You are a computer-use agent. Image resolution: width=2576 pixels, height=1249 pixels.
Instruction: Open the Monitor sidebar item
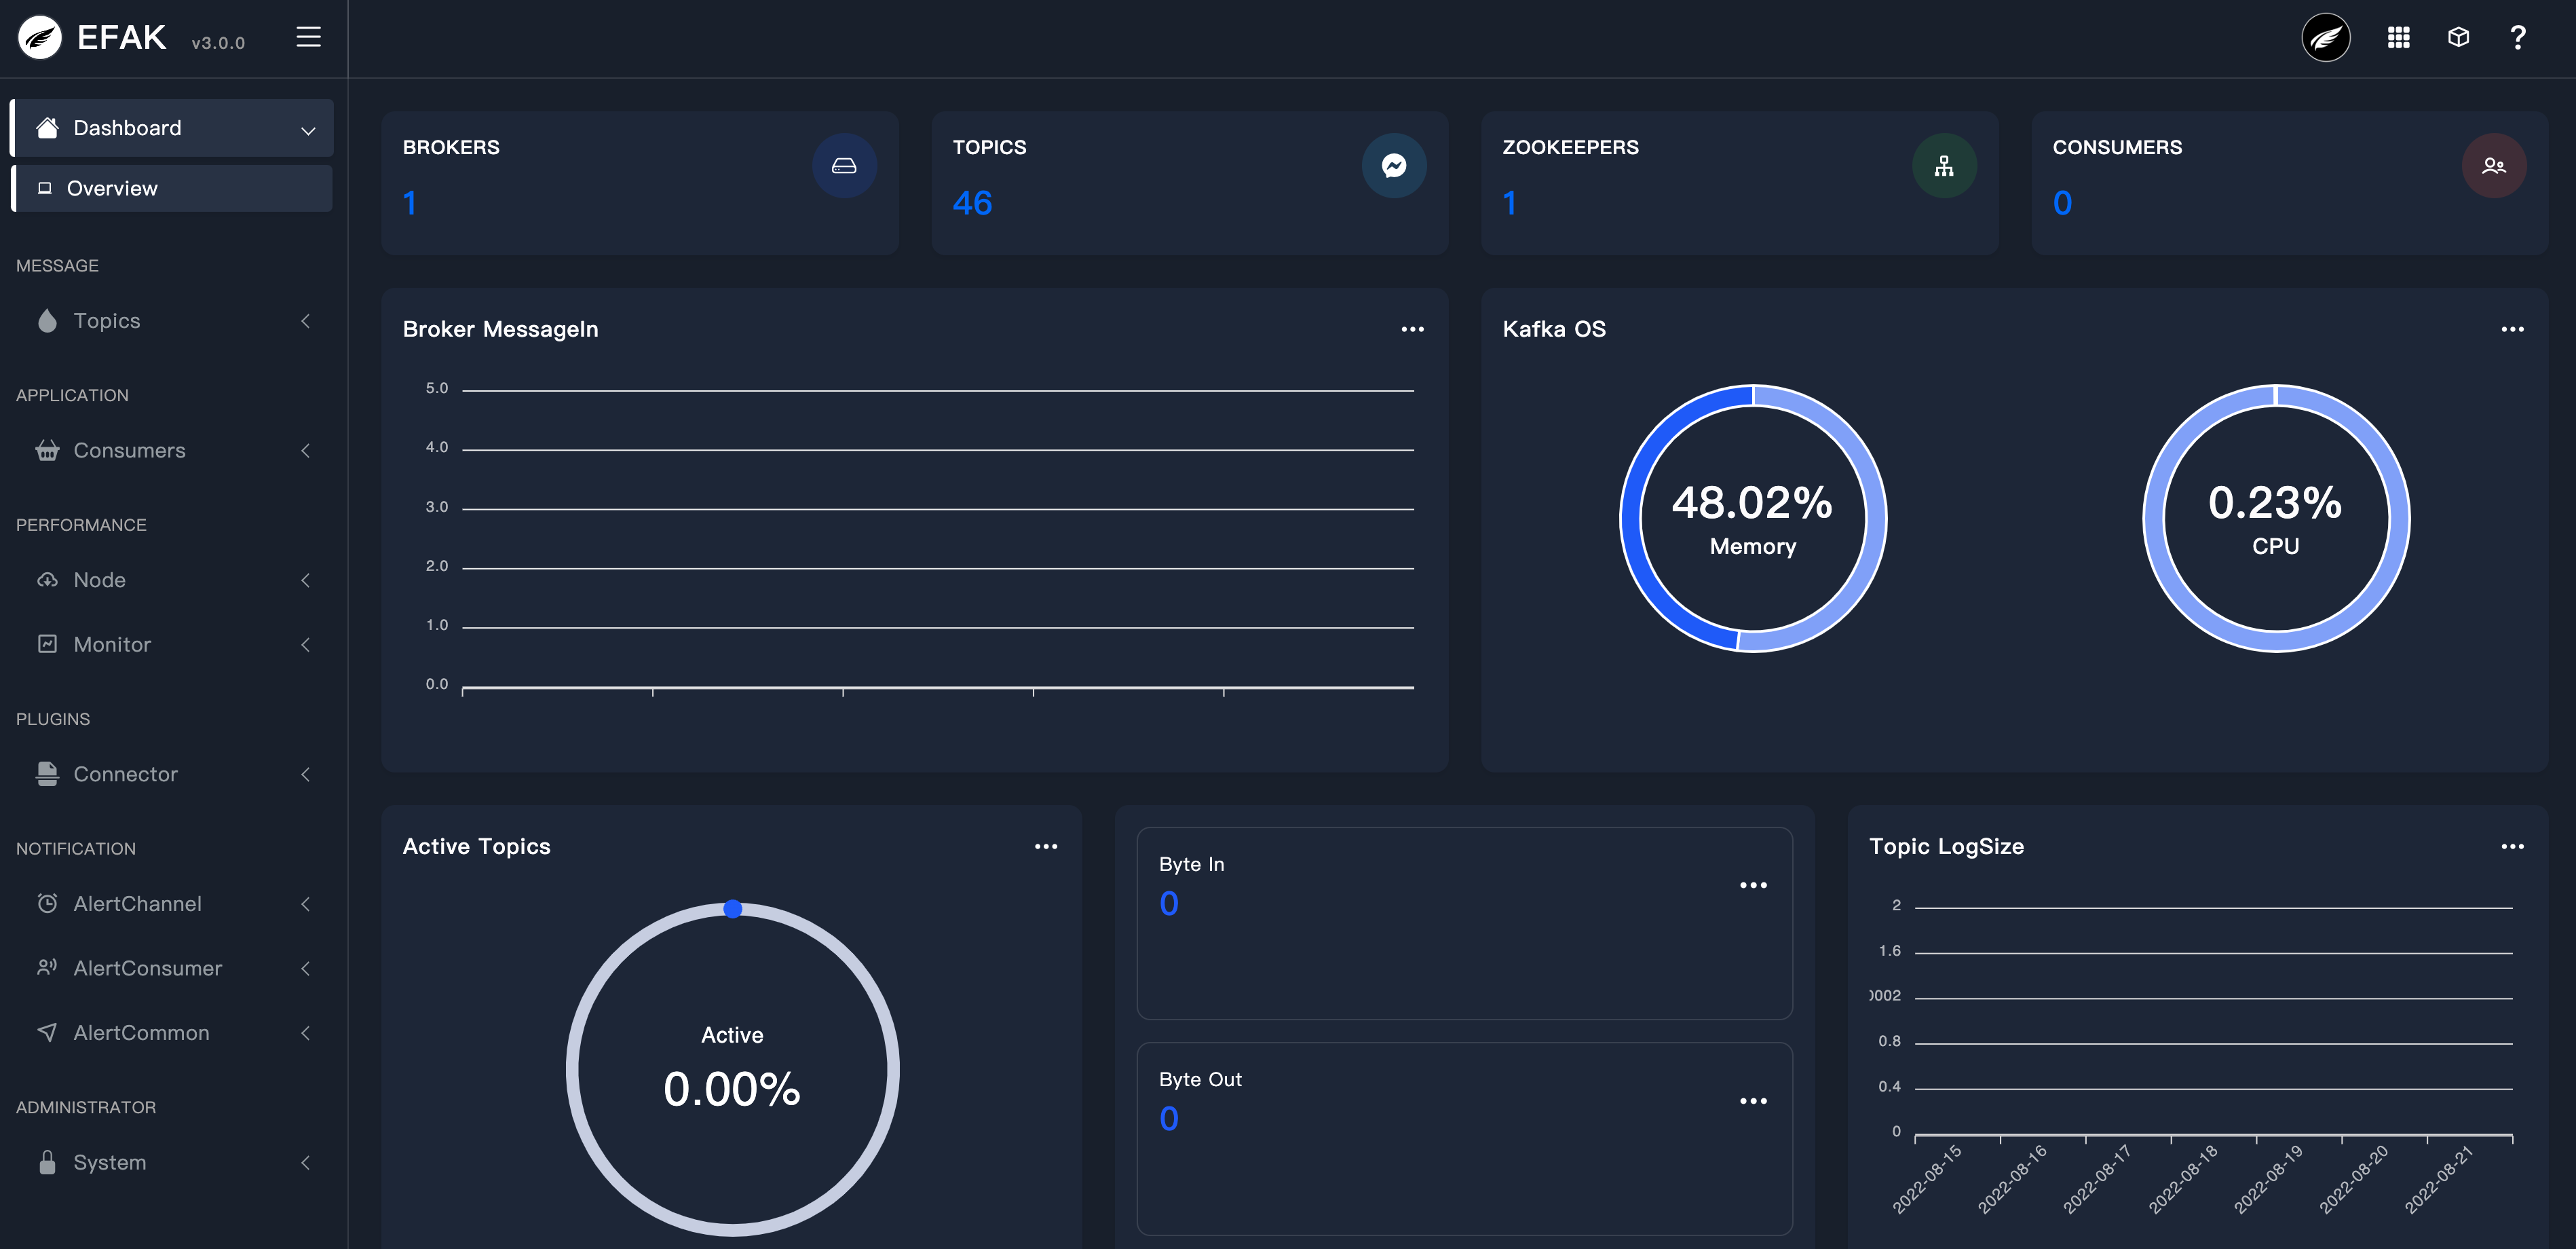click(x=171, y=645)
